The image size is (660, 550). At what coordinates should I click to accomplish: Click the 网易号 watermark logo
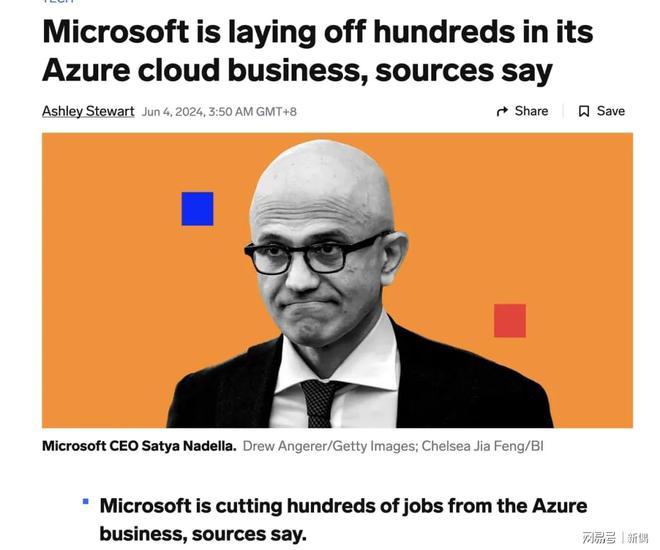click(x=598, y=538)
